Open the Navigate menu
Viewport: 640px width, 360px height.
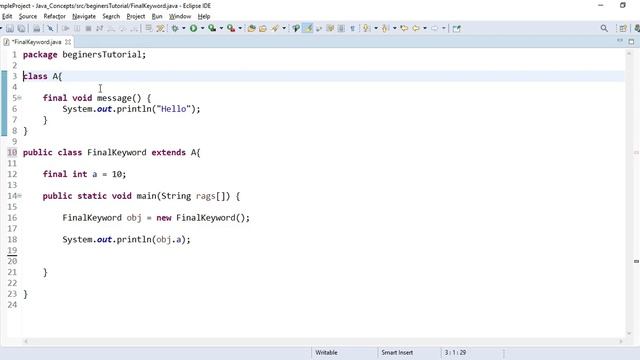[x=84, y=16]
